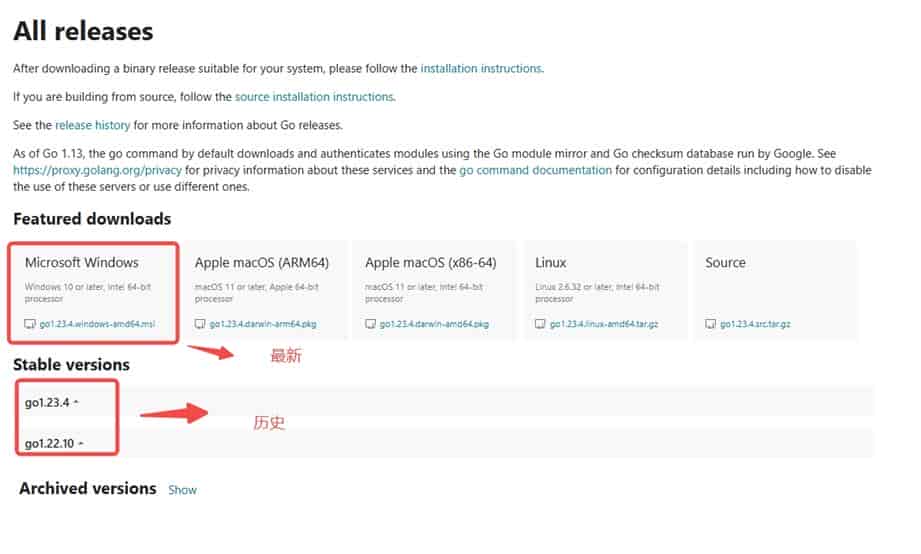Select the Source download card title
The image size is (921, 554).
(x=725, y=263)
